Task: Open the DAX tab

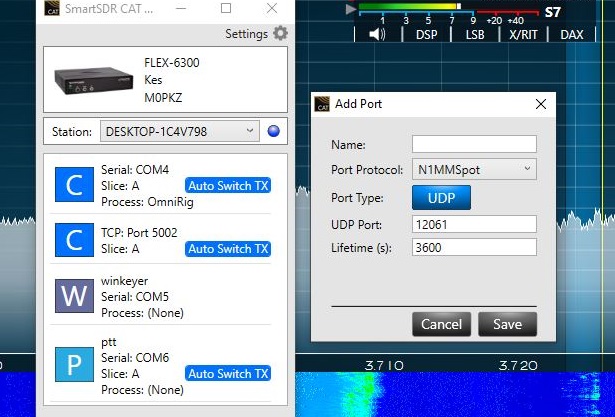Action: (x=571, y=35)
